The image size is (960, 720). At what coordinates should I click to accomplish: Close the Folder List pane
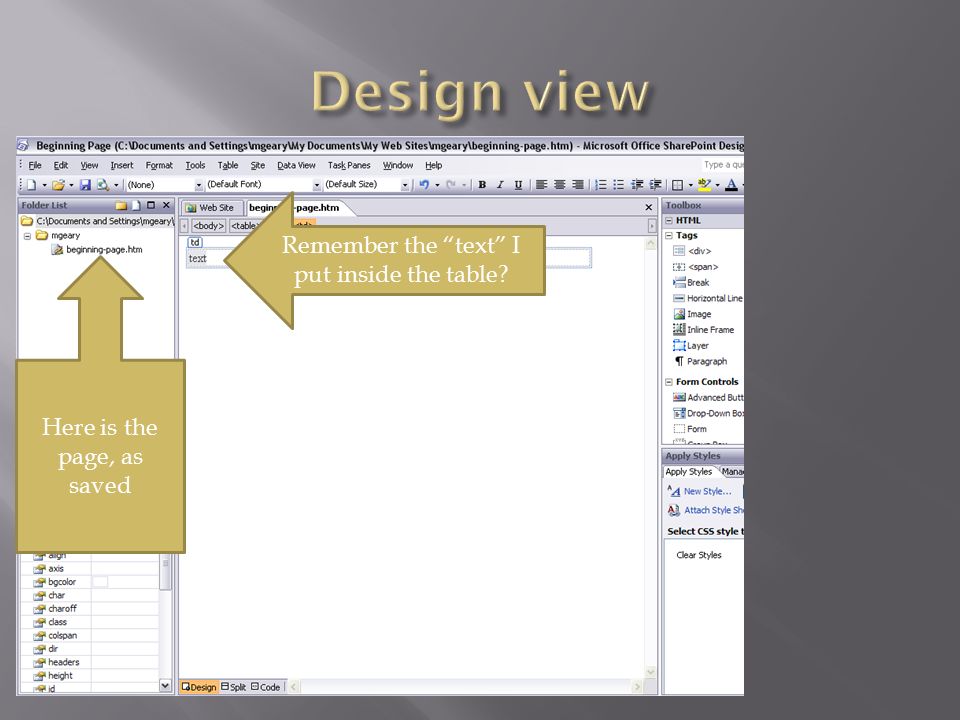pyautogui.click(x=166, y=205)
